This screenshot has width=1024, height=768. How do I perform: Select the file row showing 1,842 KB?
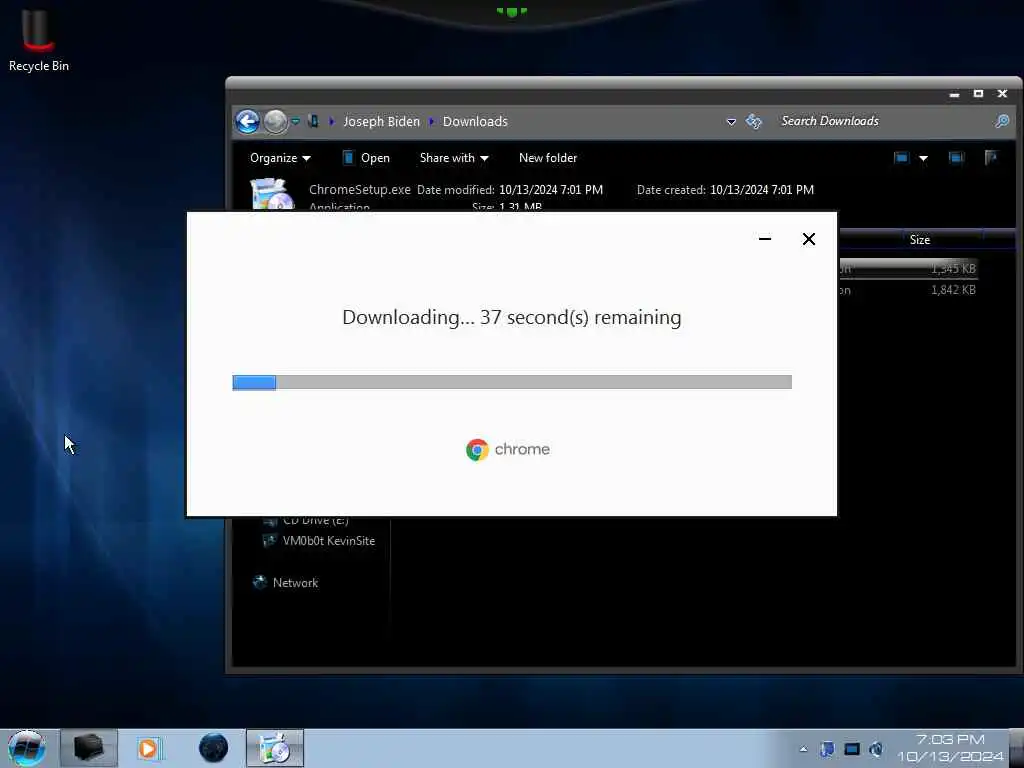pyautogui.click(x=908, y=290)
